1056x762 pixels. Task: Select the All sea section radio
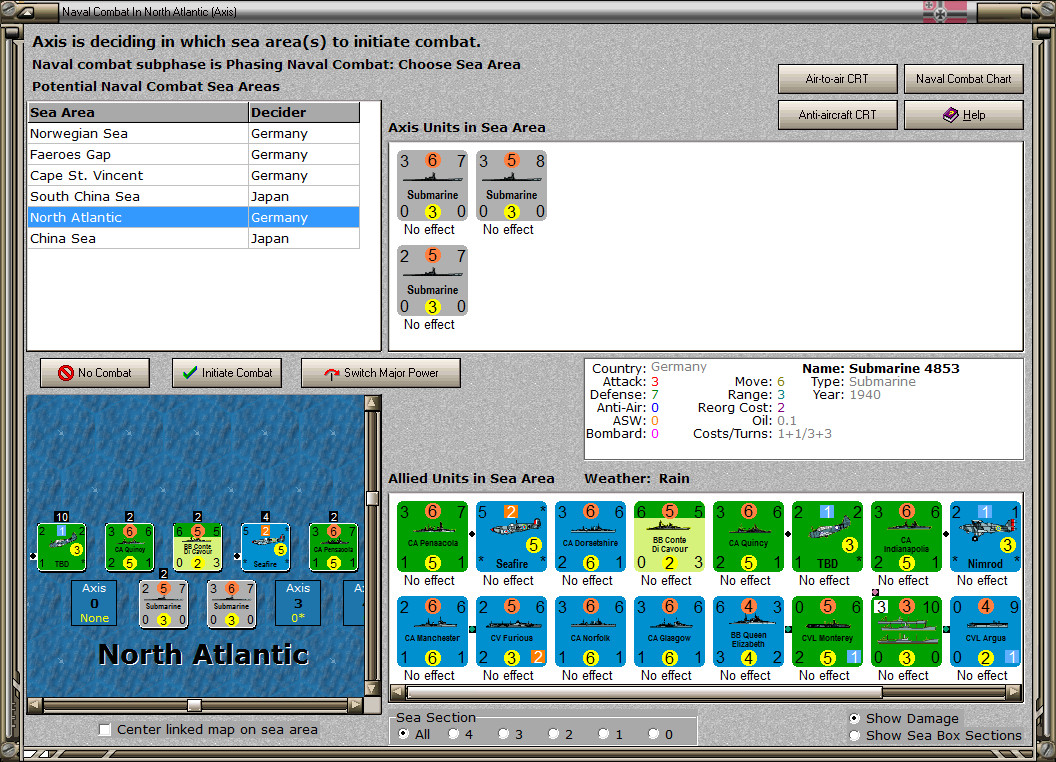click(x=403, y=734)
